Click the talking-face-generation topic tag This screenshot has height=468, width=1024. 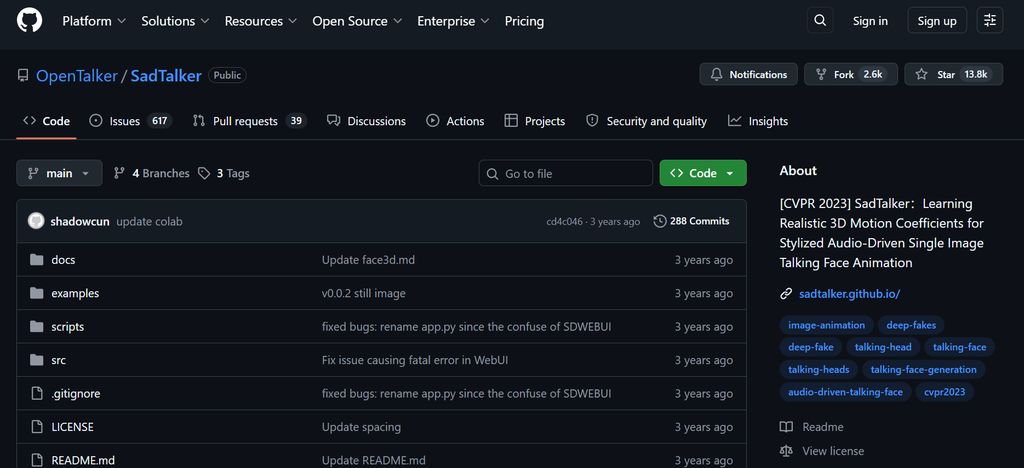point(923,369)
